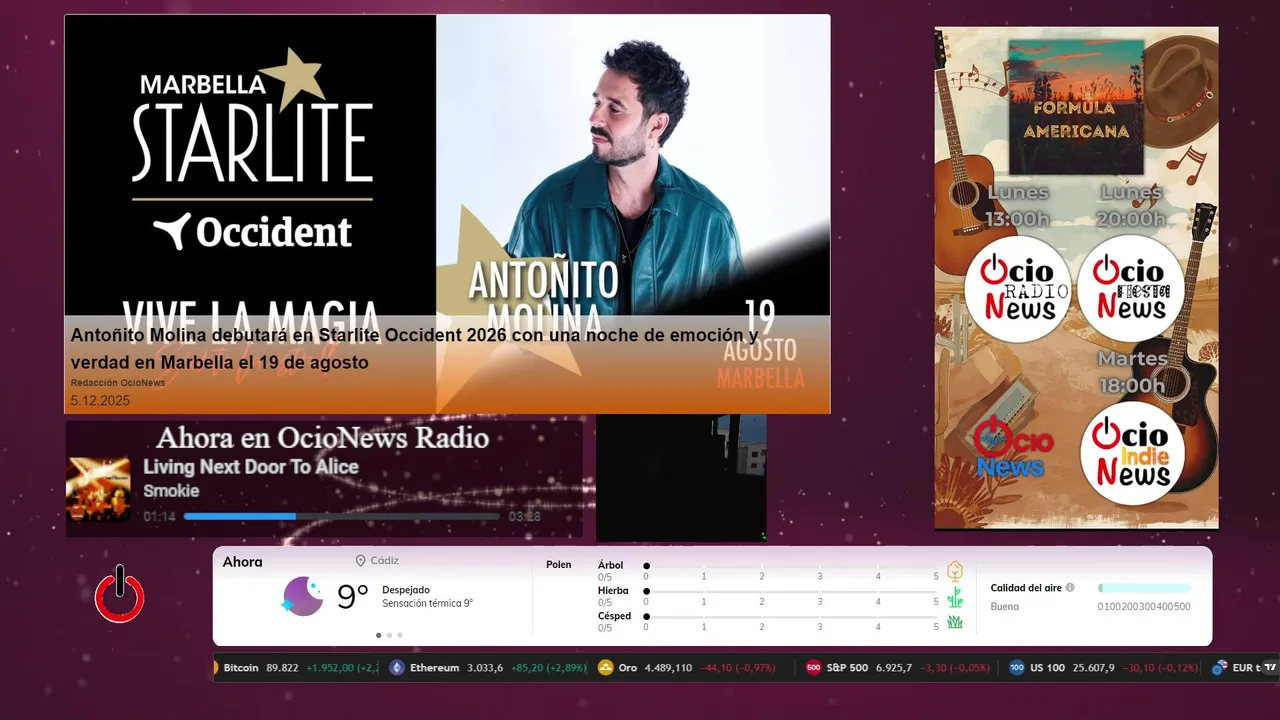Click the Martes 18:00h schedule text
This screenshot has width=1280, height=720.
(1132, 372)
